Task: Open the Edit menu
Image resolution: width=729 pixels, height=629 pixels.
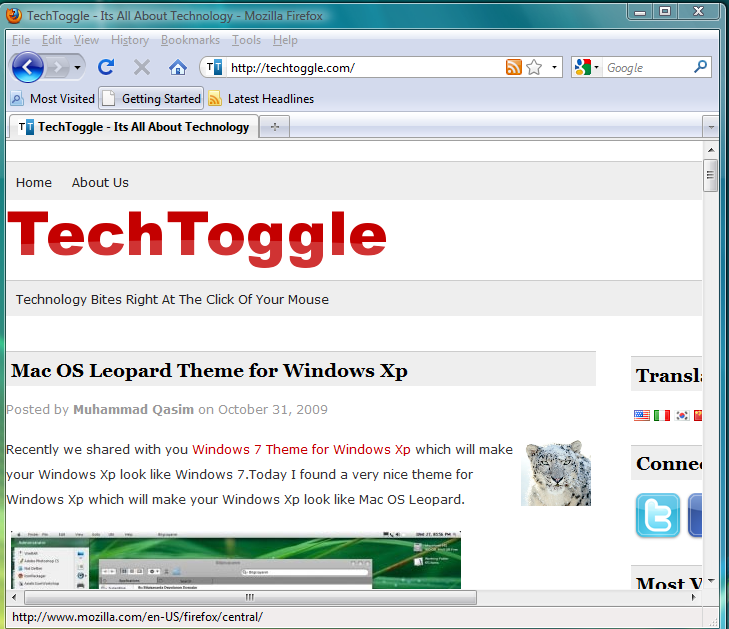Action: coord(52,40)
